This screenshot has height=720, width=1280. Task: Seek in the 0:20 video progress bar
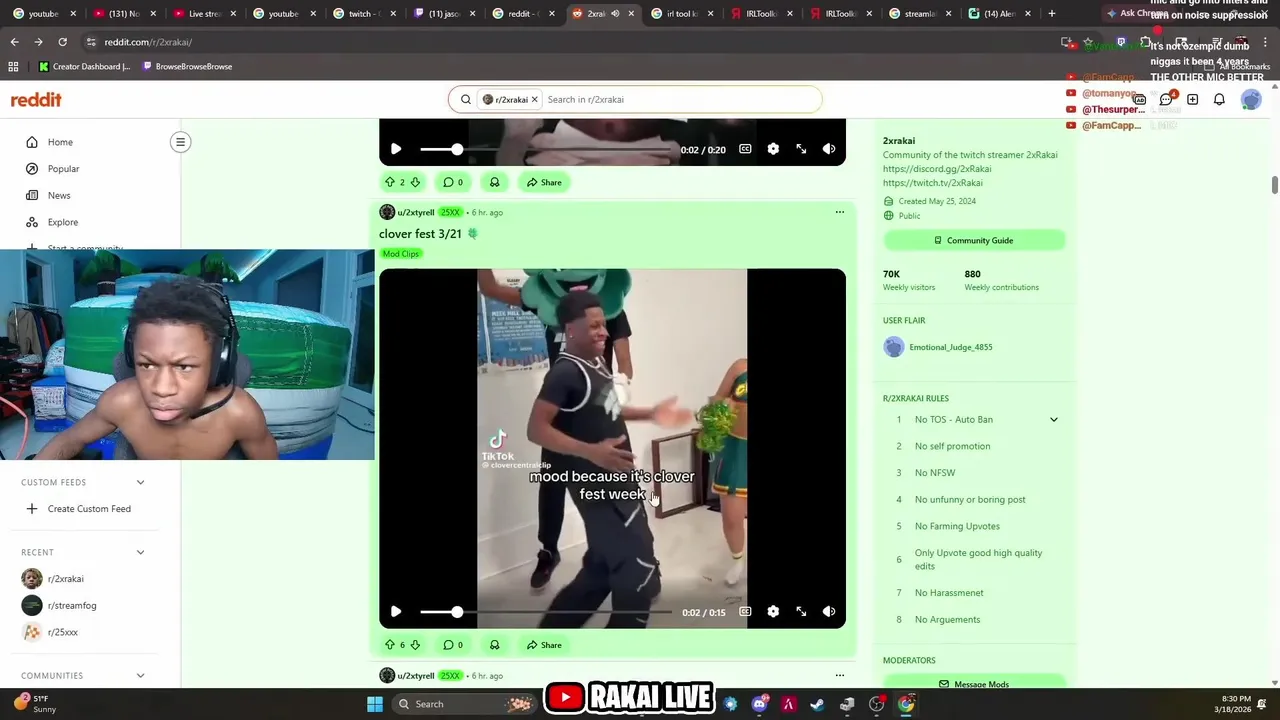(x=546, y=149)
